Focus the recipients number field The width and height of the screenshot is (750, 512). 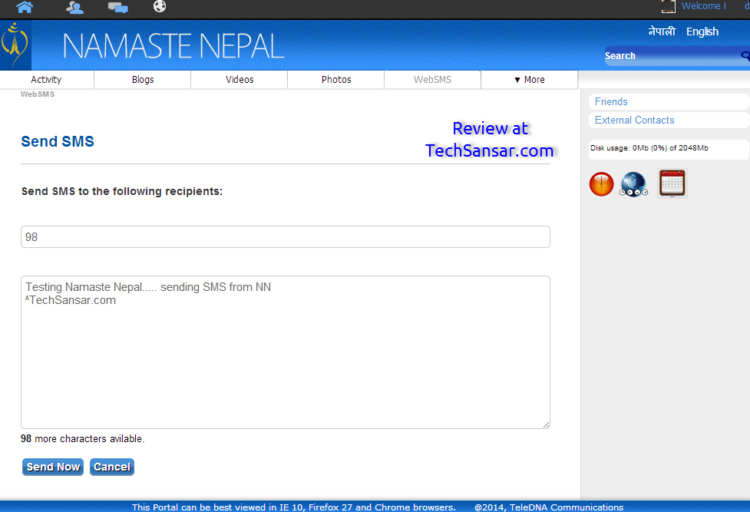point(286,237)
